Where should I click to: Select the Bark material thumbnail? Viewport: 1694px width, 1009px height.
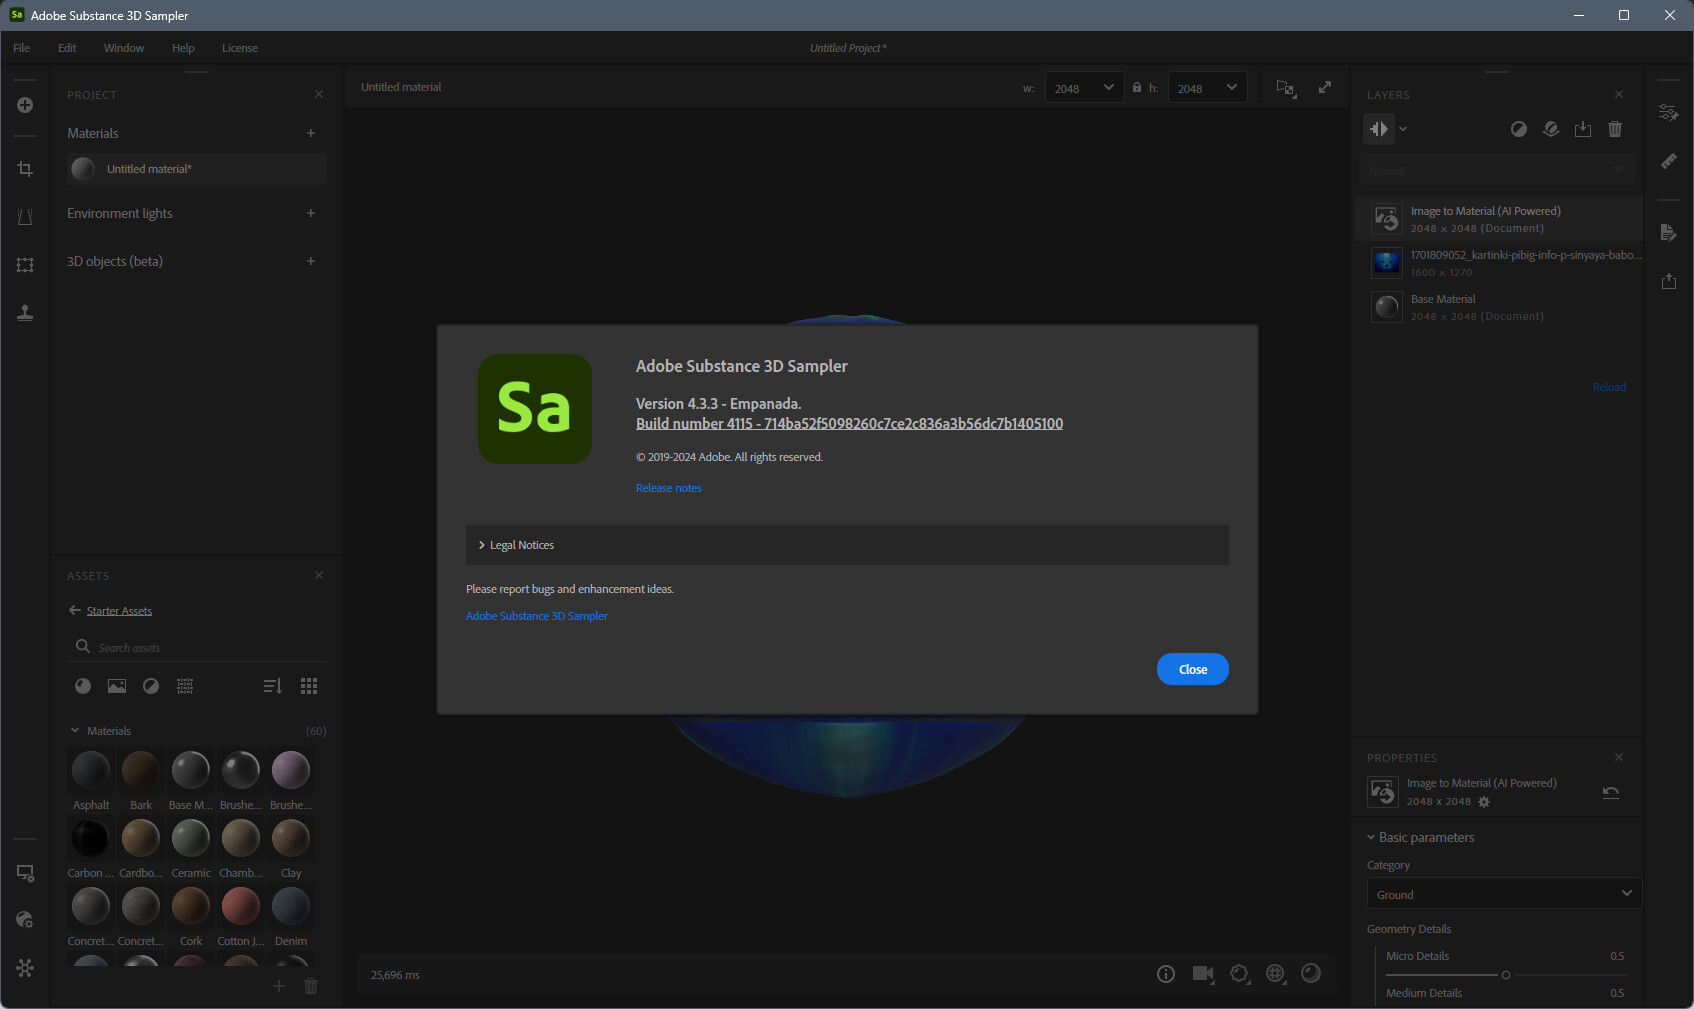tap(141, 770)
